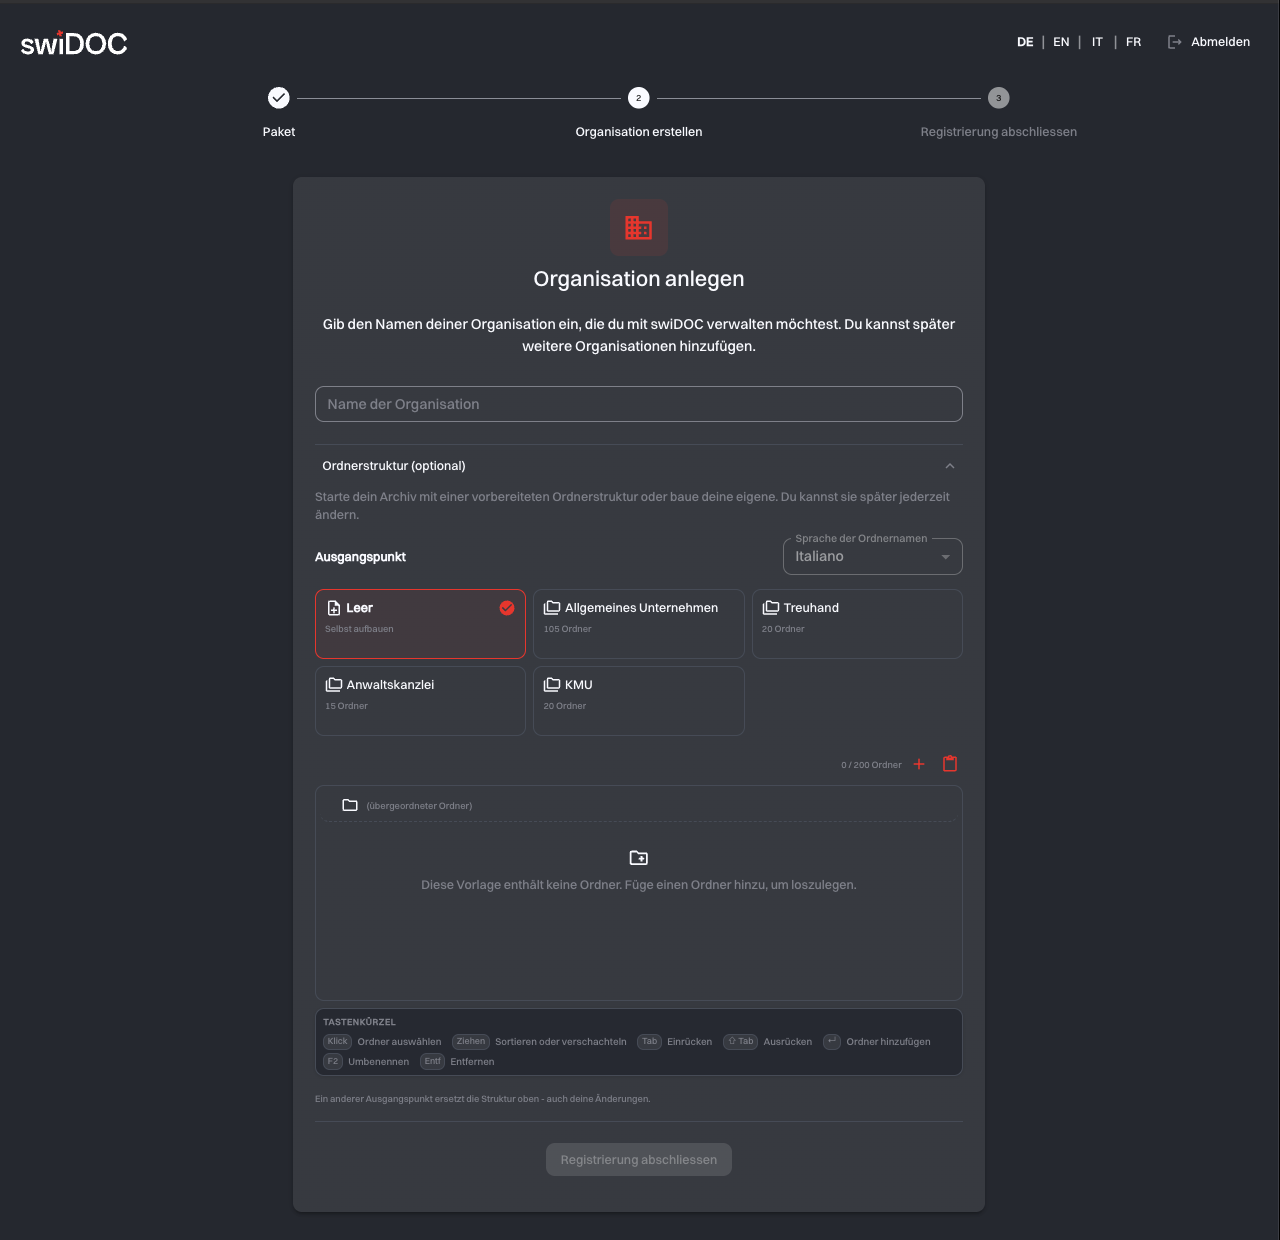1280x1240 pixels.
Task: Click the Paket step label
Action: click(279, 132)
